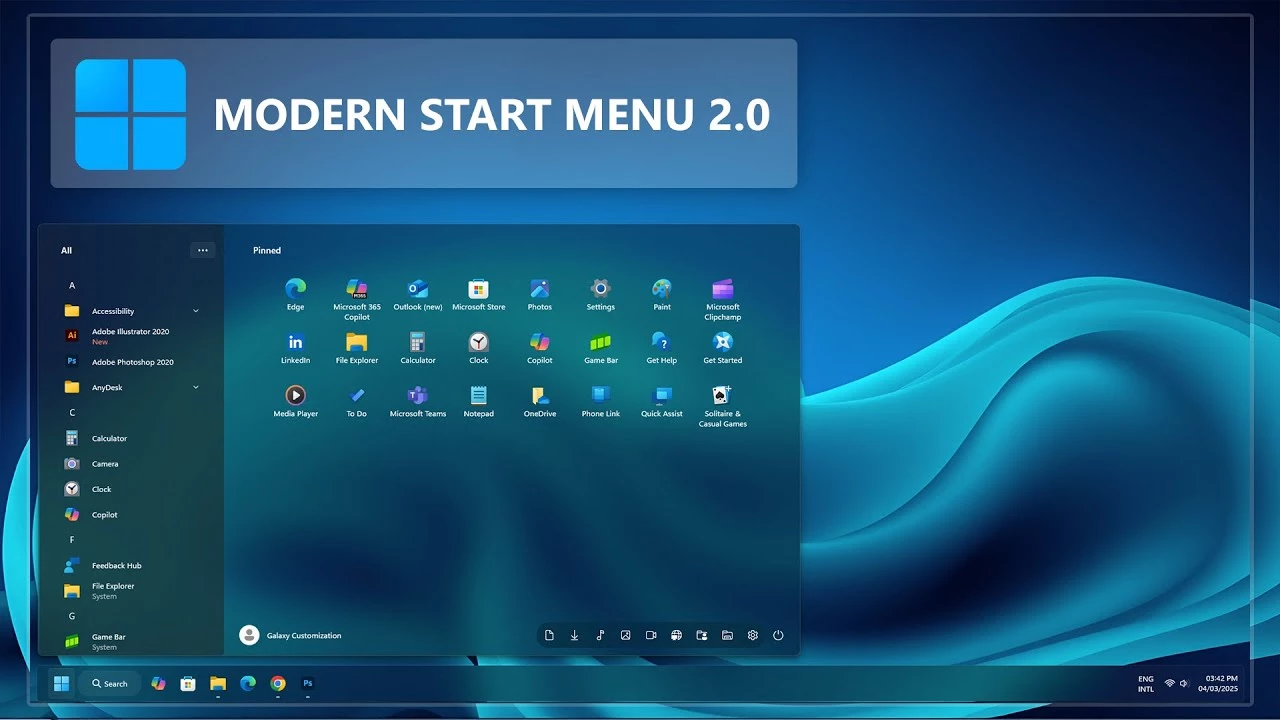Open LinkedIn pinned app
1280x720 pixels.
[x=295, y=348]
